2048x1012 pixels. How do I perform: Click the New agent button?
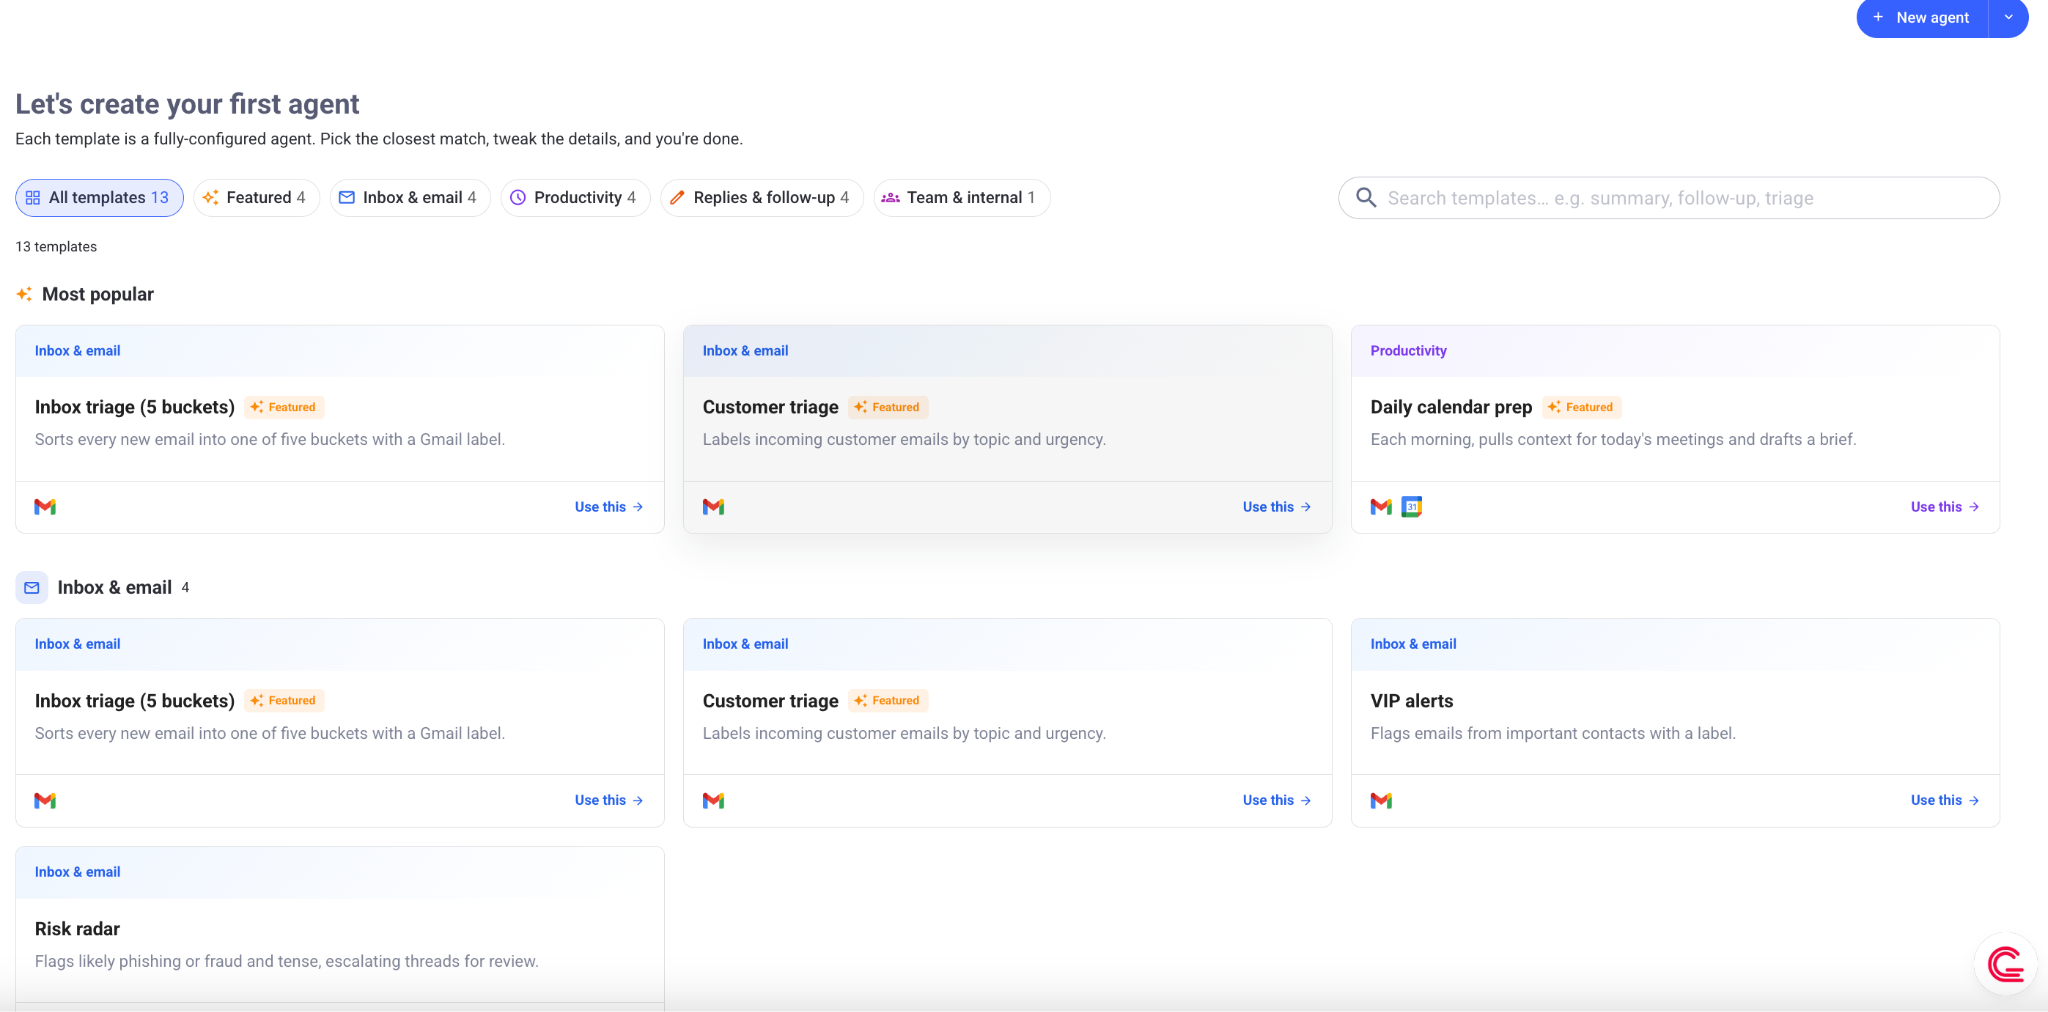[x=1922, y=18]
